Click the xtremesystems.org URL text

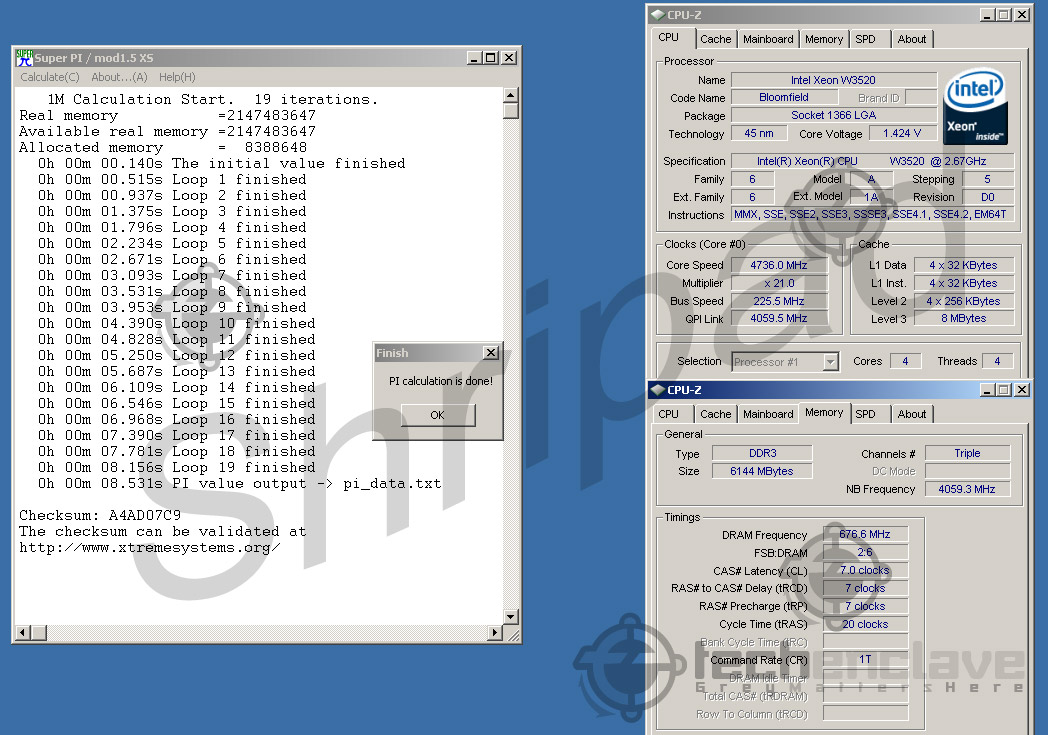[x=149, y=548]
